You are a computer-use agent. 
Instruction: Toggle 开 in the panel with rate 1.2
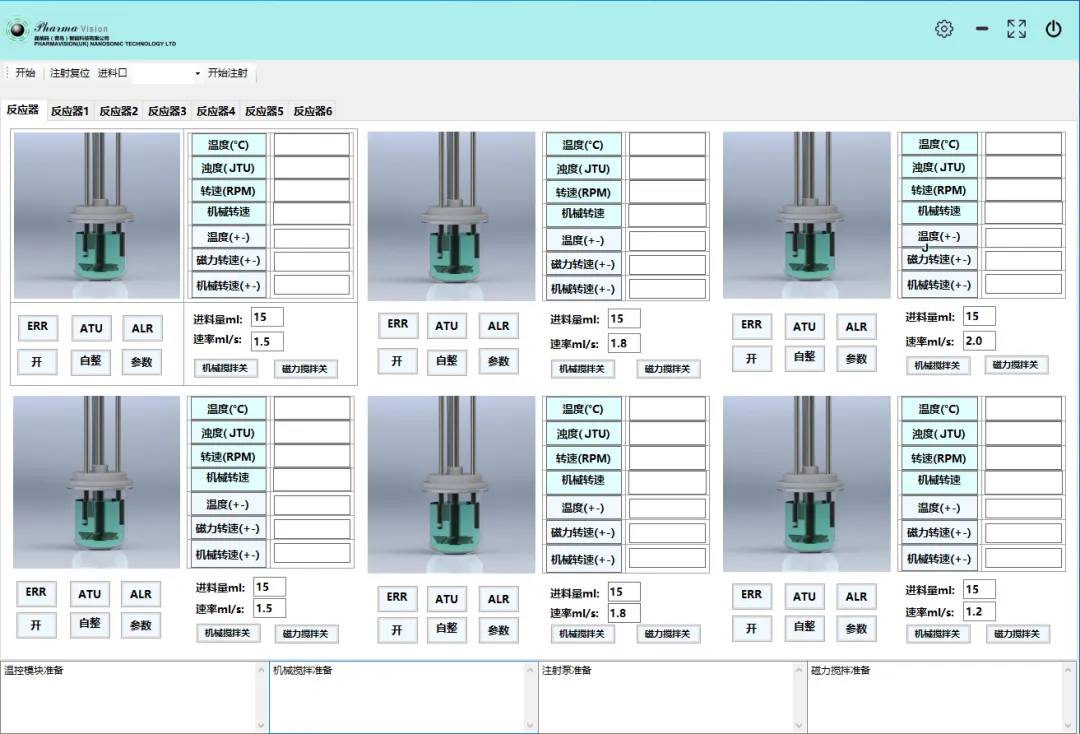(x=751, y=628)
